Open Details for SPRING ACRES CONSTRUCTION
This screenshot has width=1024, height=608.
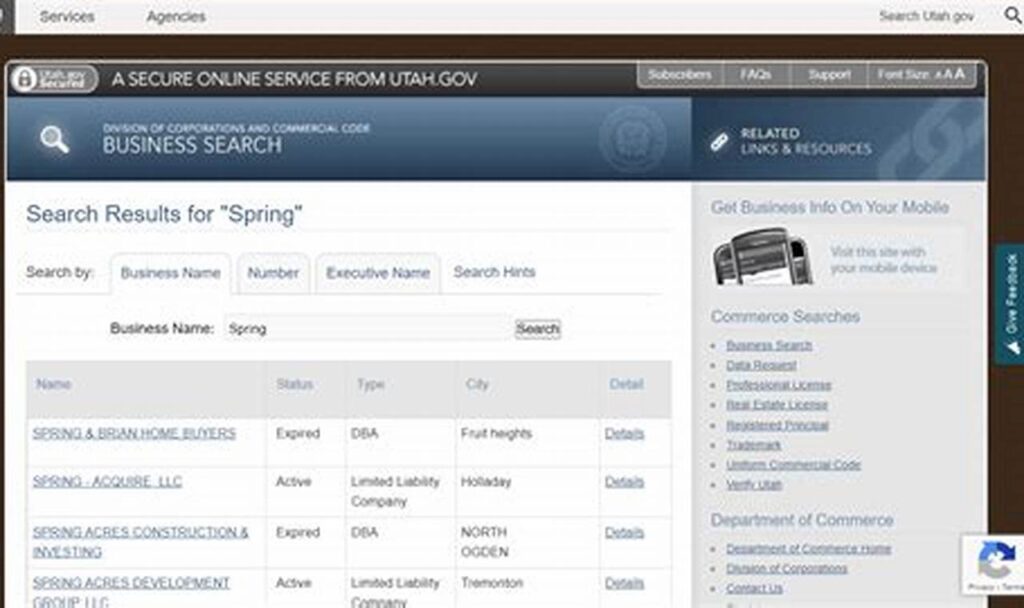624,533
